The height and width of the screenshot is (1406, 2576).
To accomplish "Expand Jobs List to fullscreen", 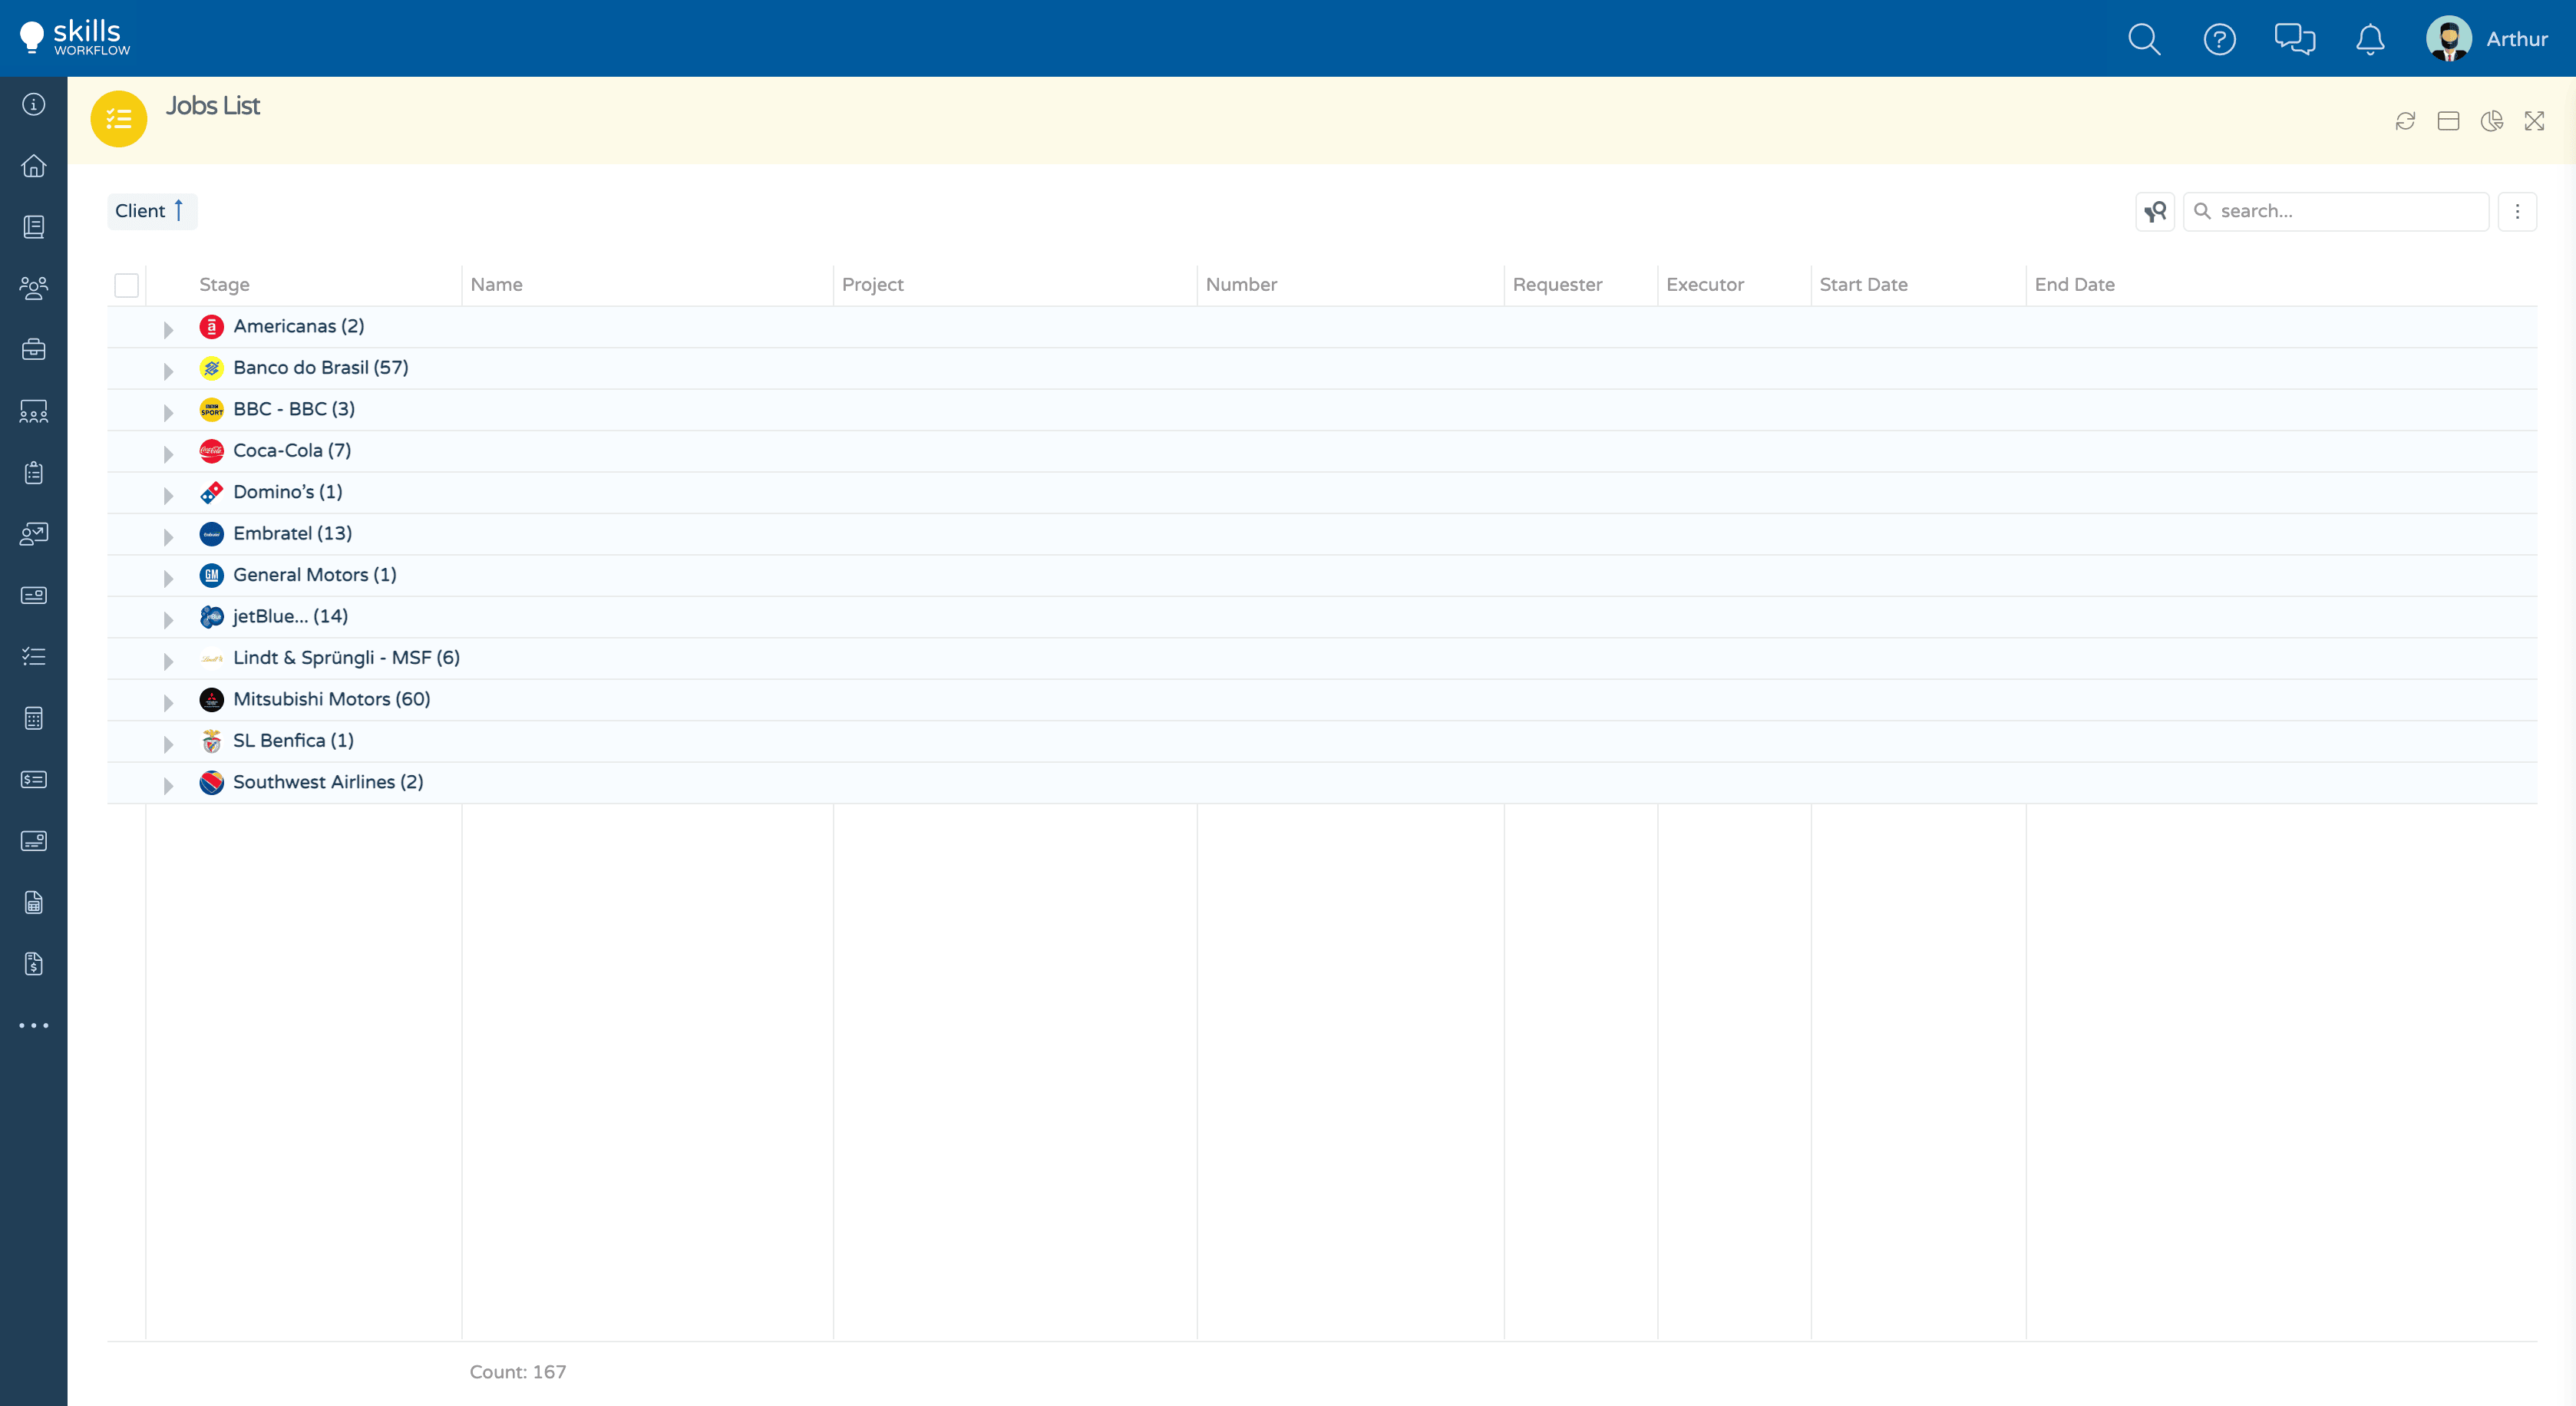I will [2534, 121].
